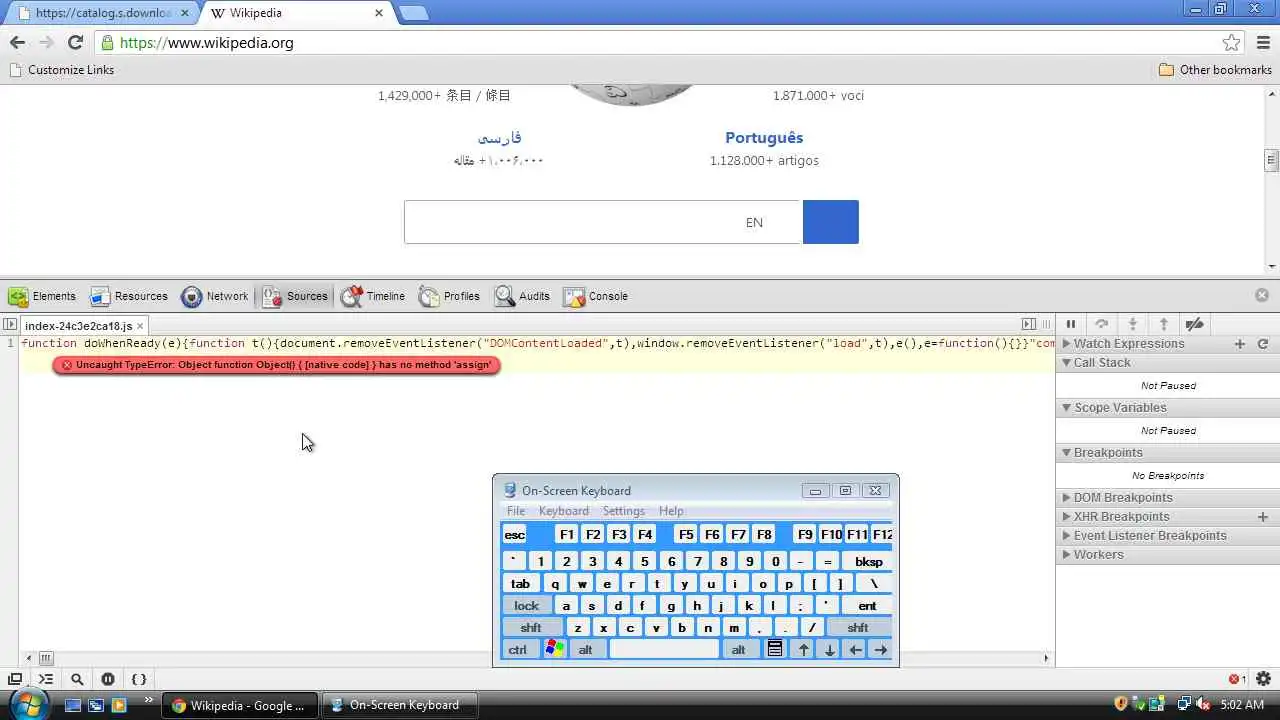This screenshot has height=720, width=1280.
Task: Deactivate all breakpoints in debugger
Action: coord(1194,324)
